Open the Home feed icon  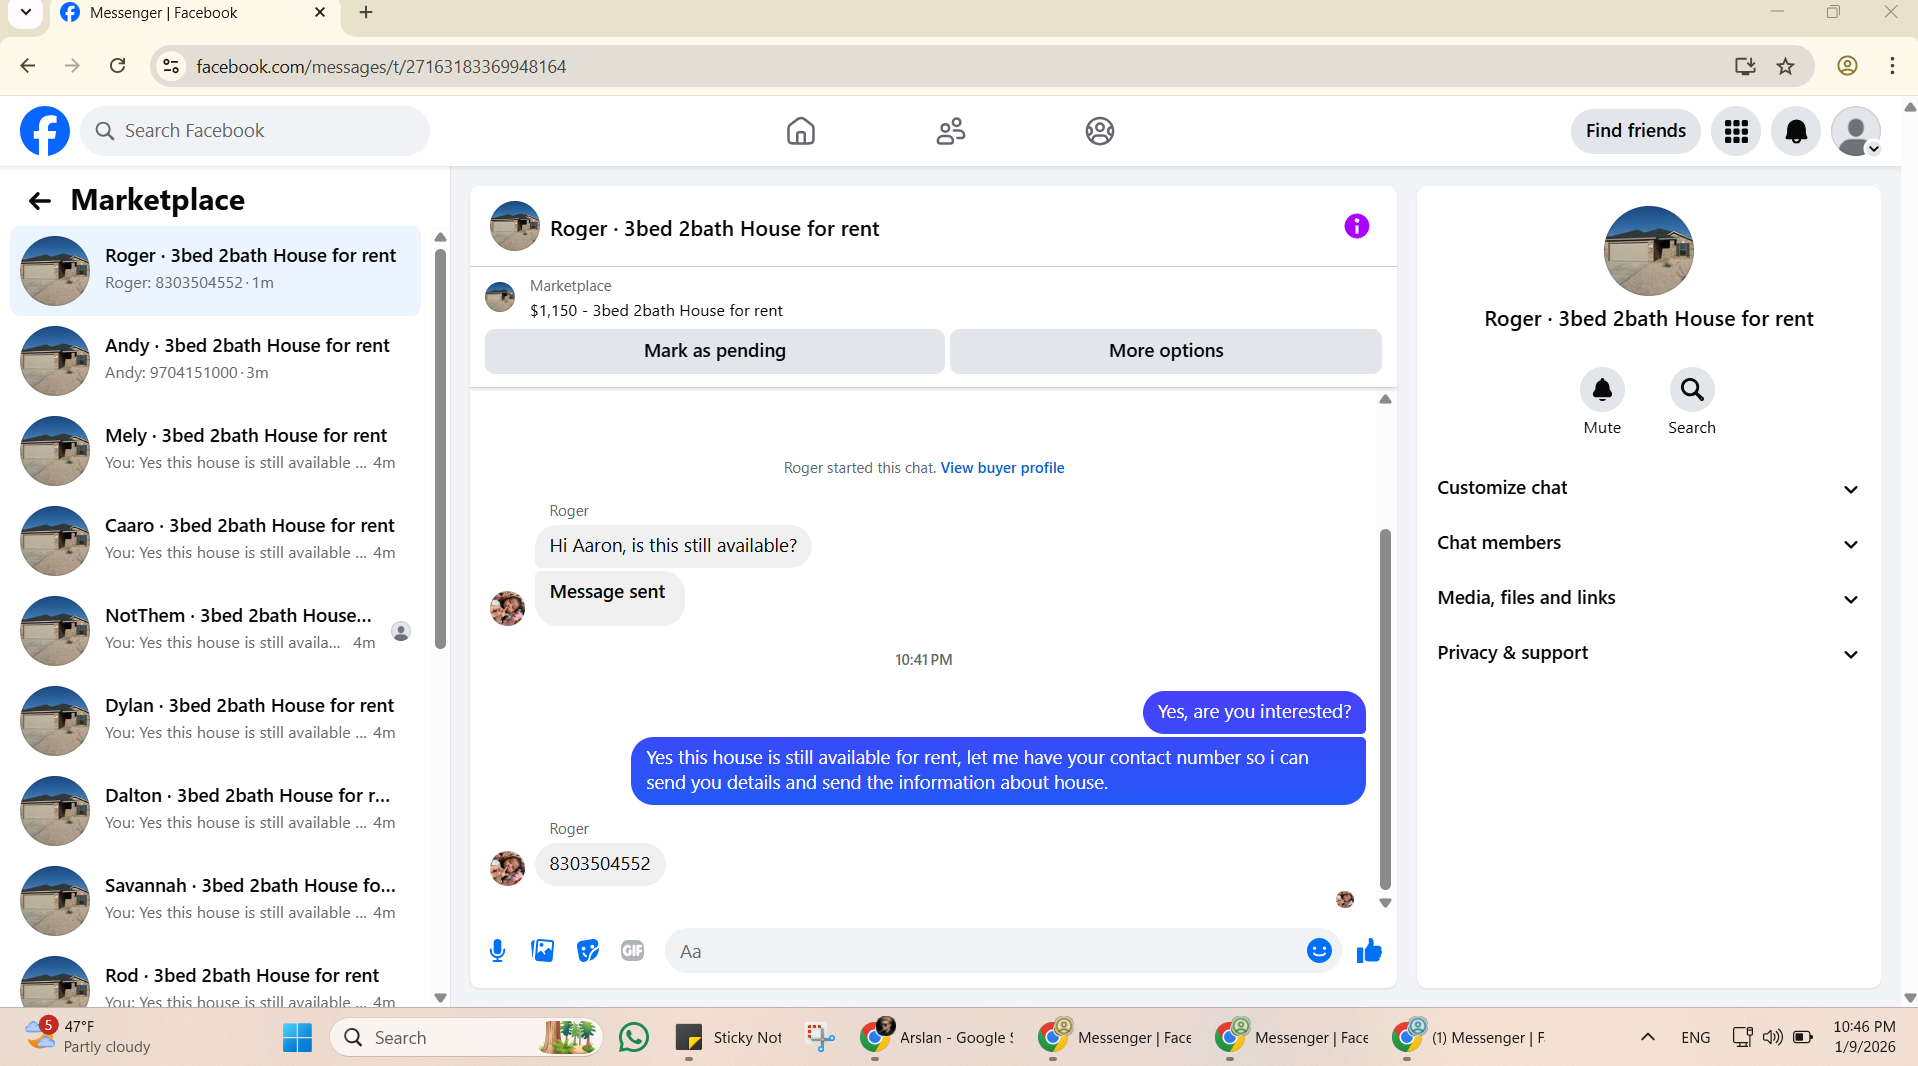coord(800,131)
